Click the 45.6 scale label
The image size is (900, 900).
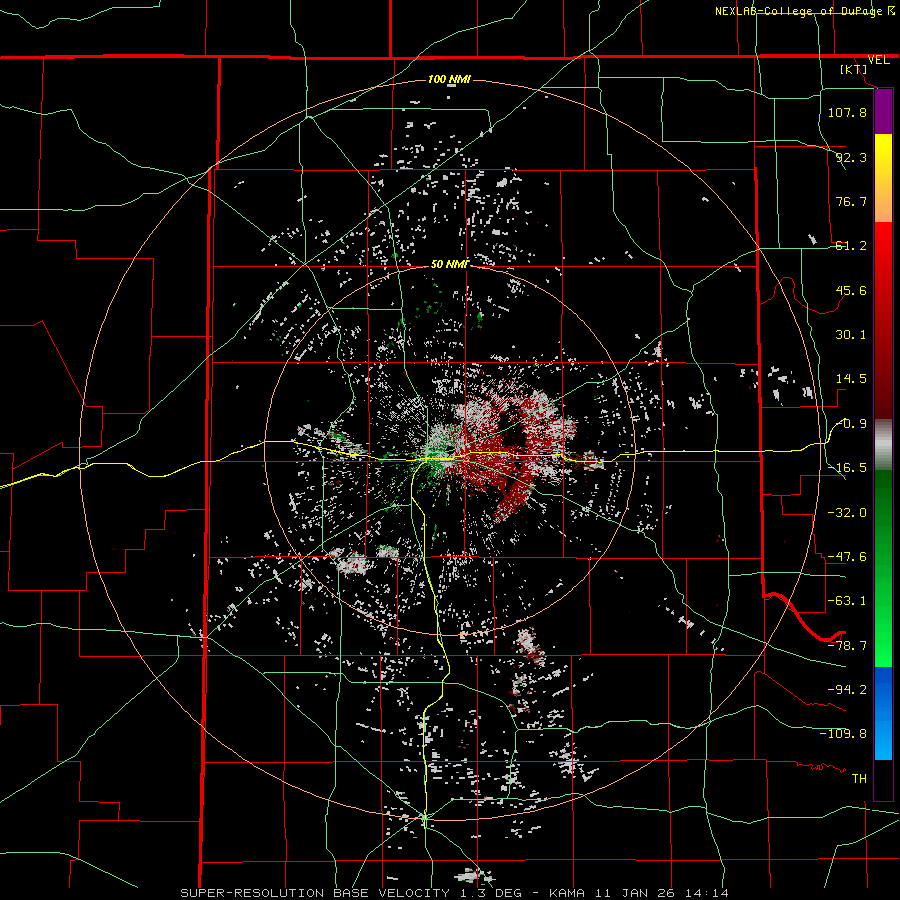[x=851, y=290]
